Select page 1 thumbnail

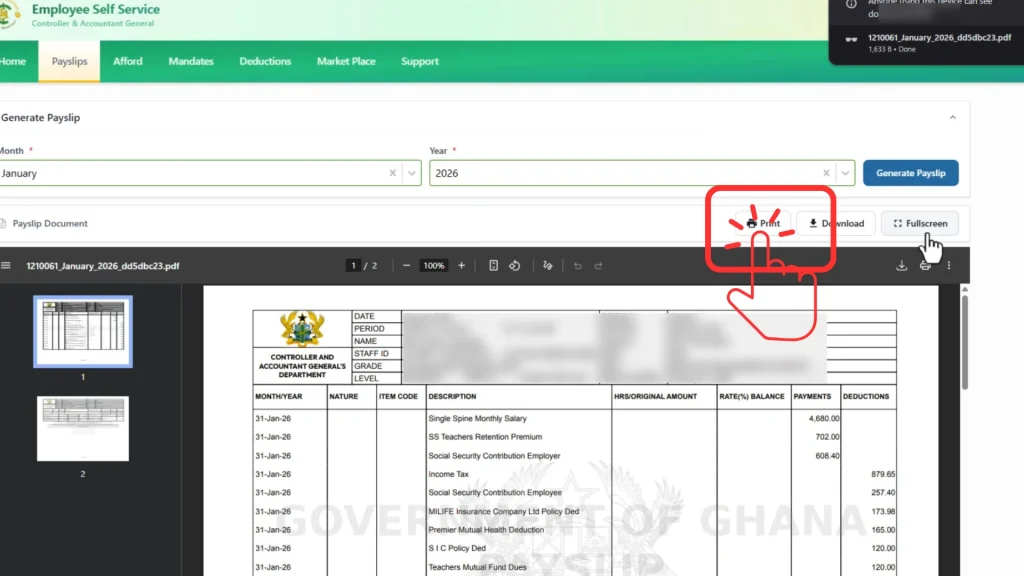83,332
